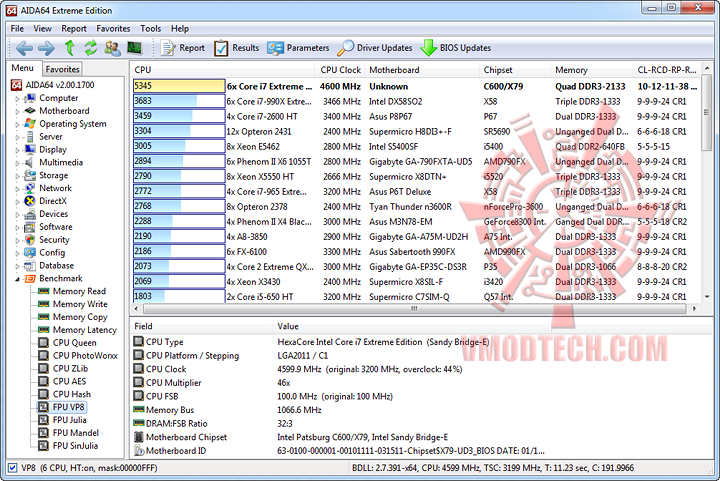
Task: Expand the Storage node arrow
Action: (17, 175)
